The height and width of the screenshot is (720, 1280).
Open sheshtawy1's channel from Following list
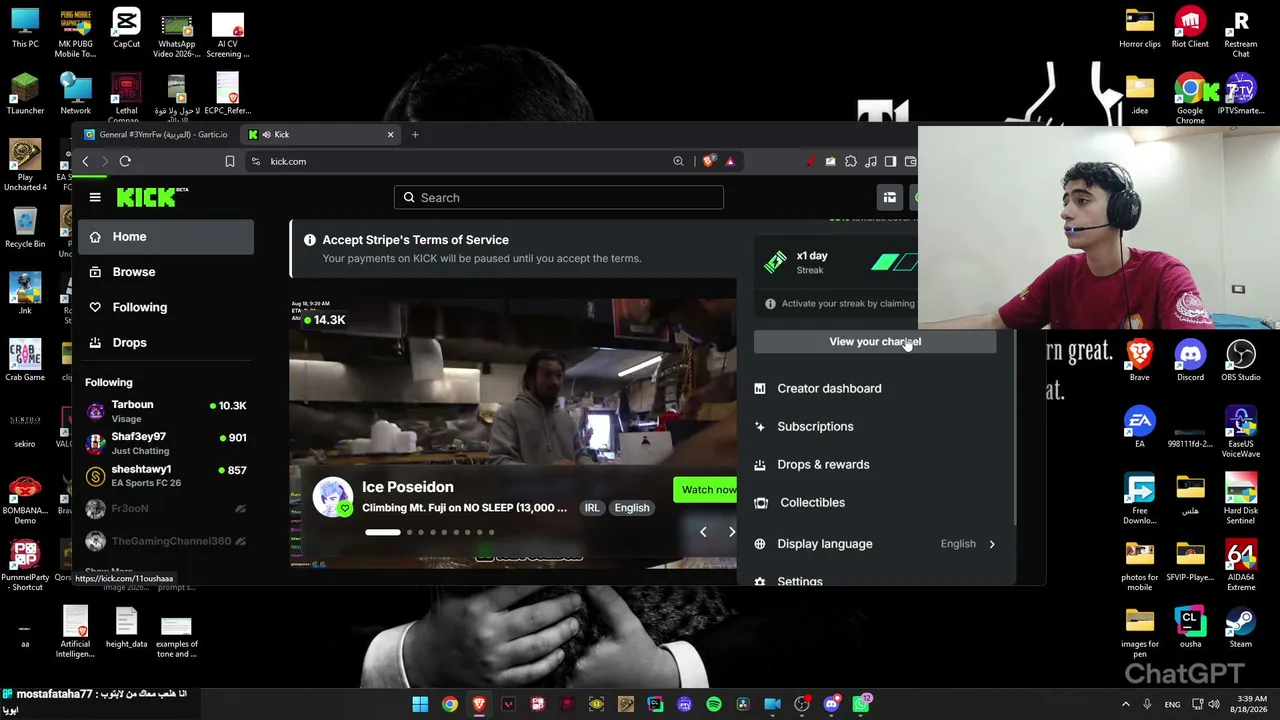(x=166, y=475)
